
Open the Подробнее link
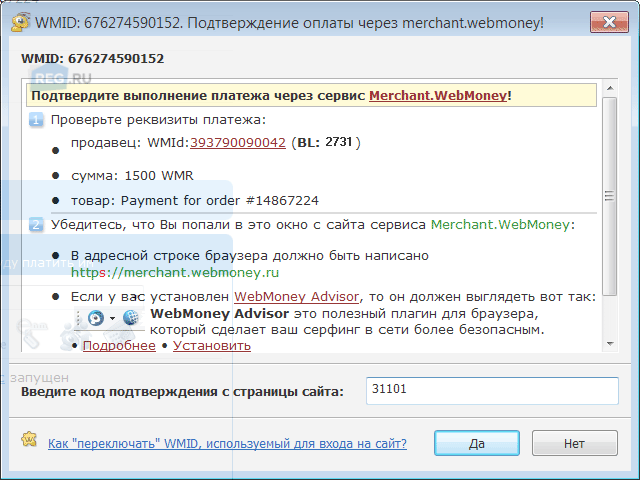click(x=119, y=346)
